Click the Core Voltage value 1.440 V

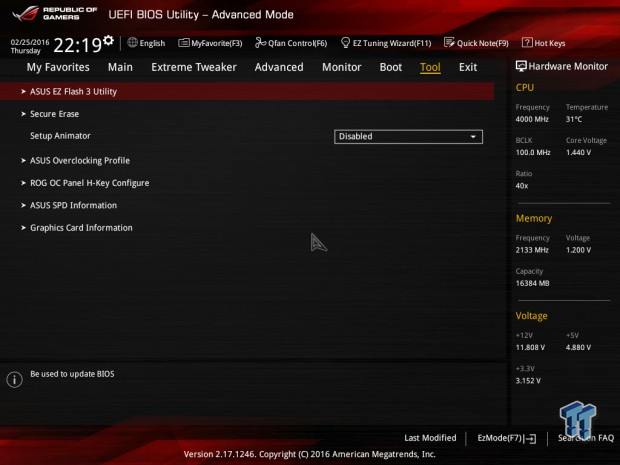(x=578, y=152)
